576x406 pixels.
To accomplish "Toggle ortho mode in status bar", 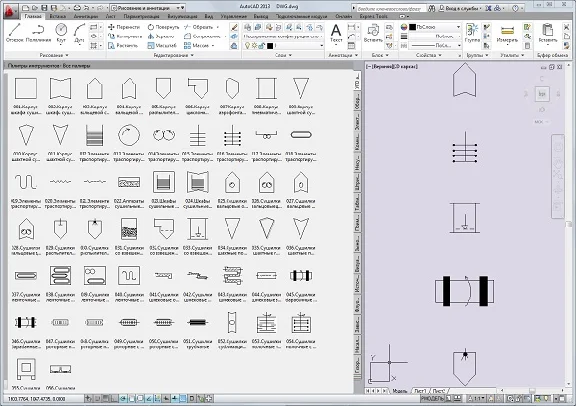I will (x=114, y=398).
